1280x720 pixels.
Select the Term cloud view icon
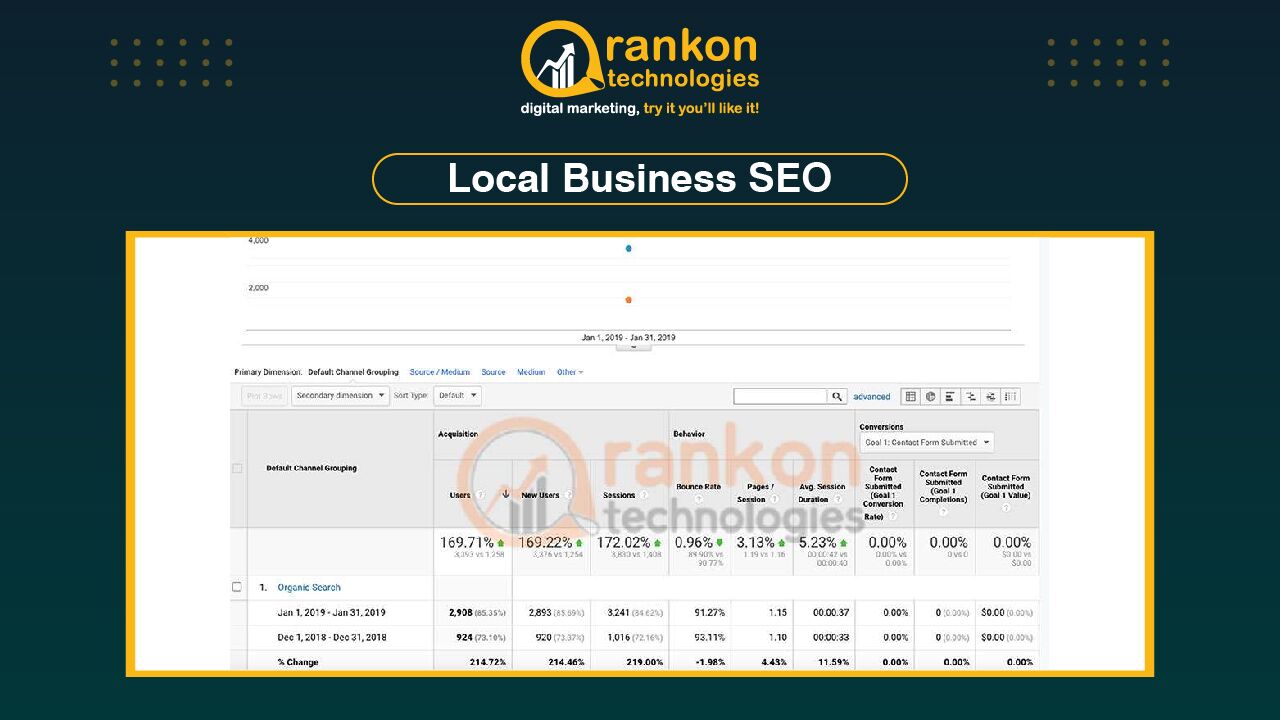pyautogui.click(x=990, y=396)
